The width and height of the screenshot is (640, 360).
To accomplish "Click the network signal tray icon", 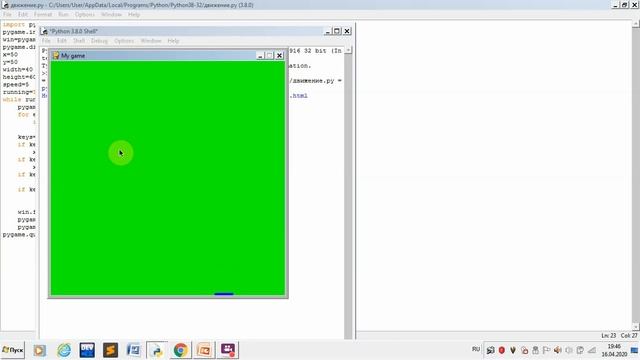I will [591, 350].
